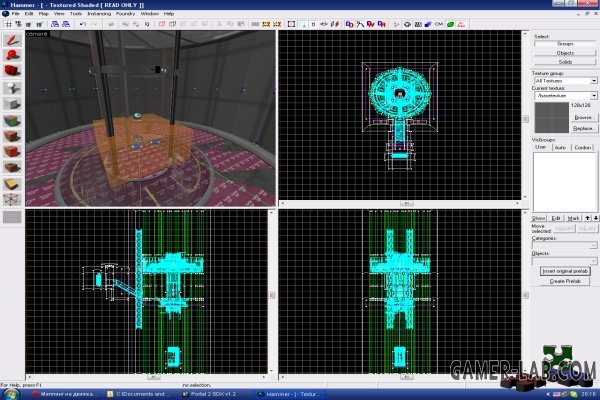
Task: Click the smaller grid size icon
Action: [x=28, y=24]
